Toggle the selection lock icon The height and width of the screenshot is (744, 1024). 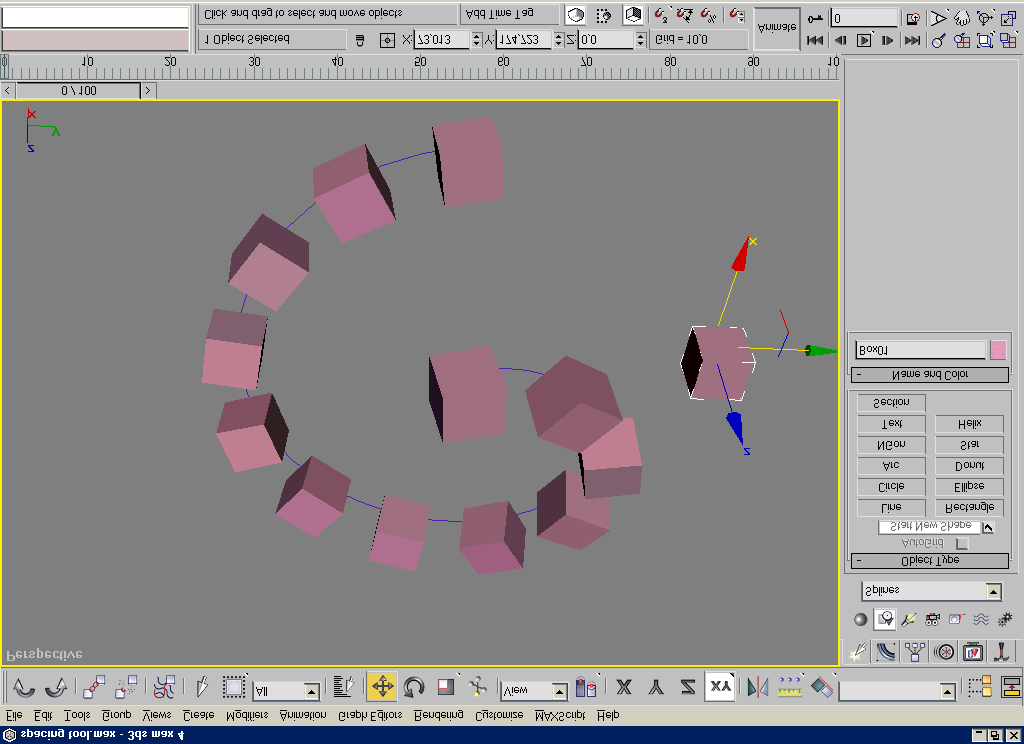tap(359, 40)
